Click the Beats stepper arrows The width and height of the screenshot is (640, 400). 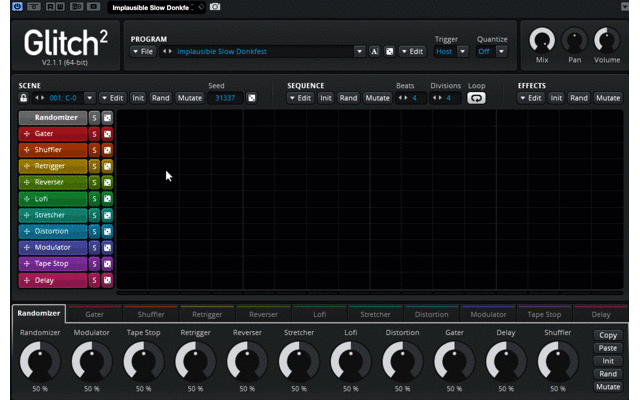pos(402,98)
